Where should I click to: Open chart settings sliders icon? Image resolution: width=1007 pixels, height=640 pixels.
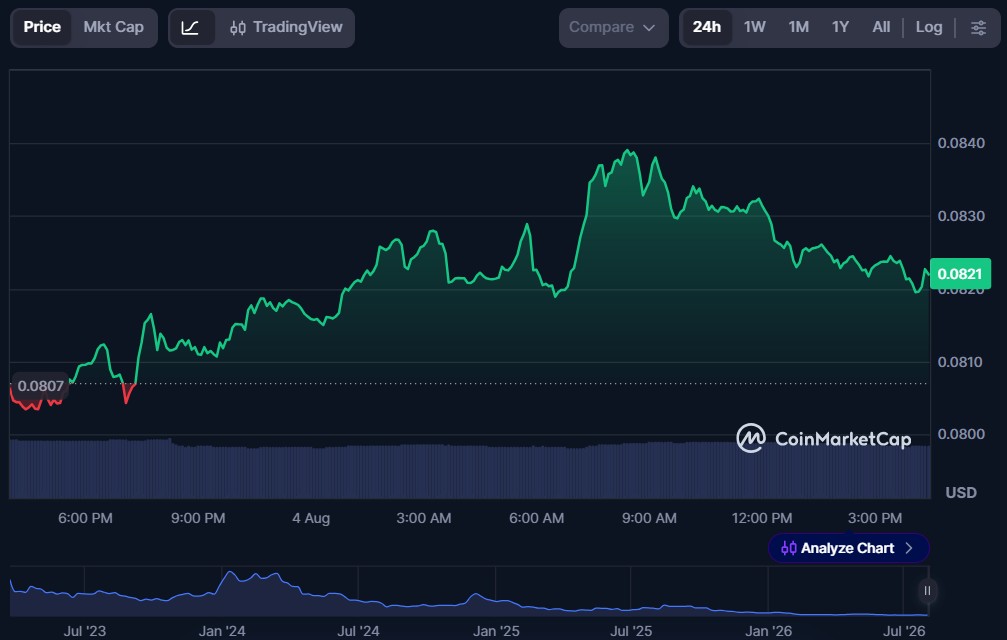[978, 28]
